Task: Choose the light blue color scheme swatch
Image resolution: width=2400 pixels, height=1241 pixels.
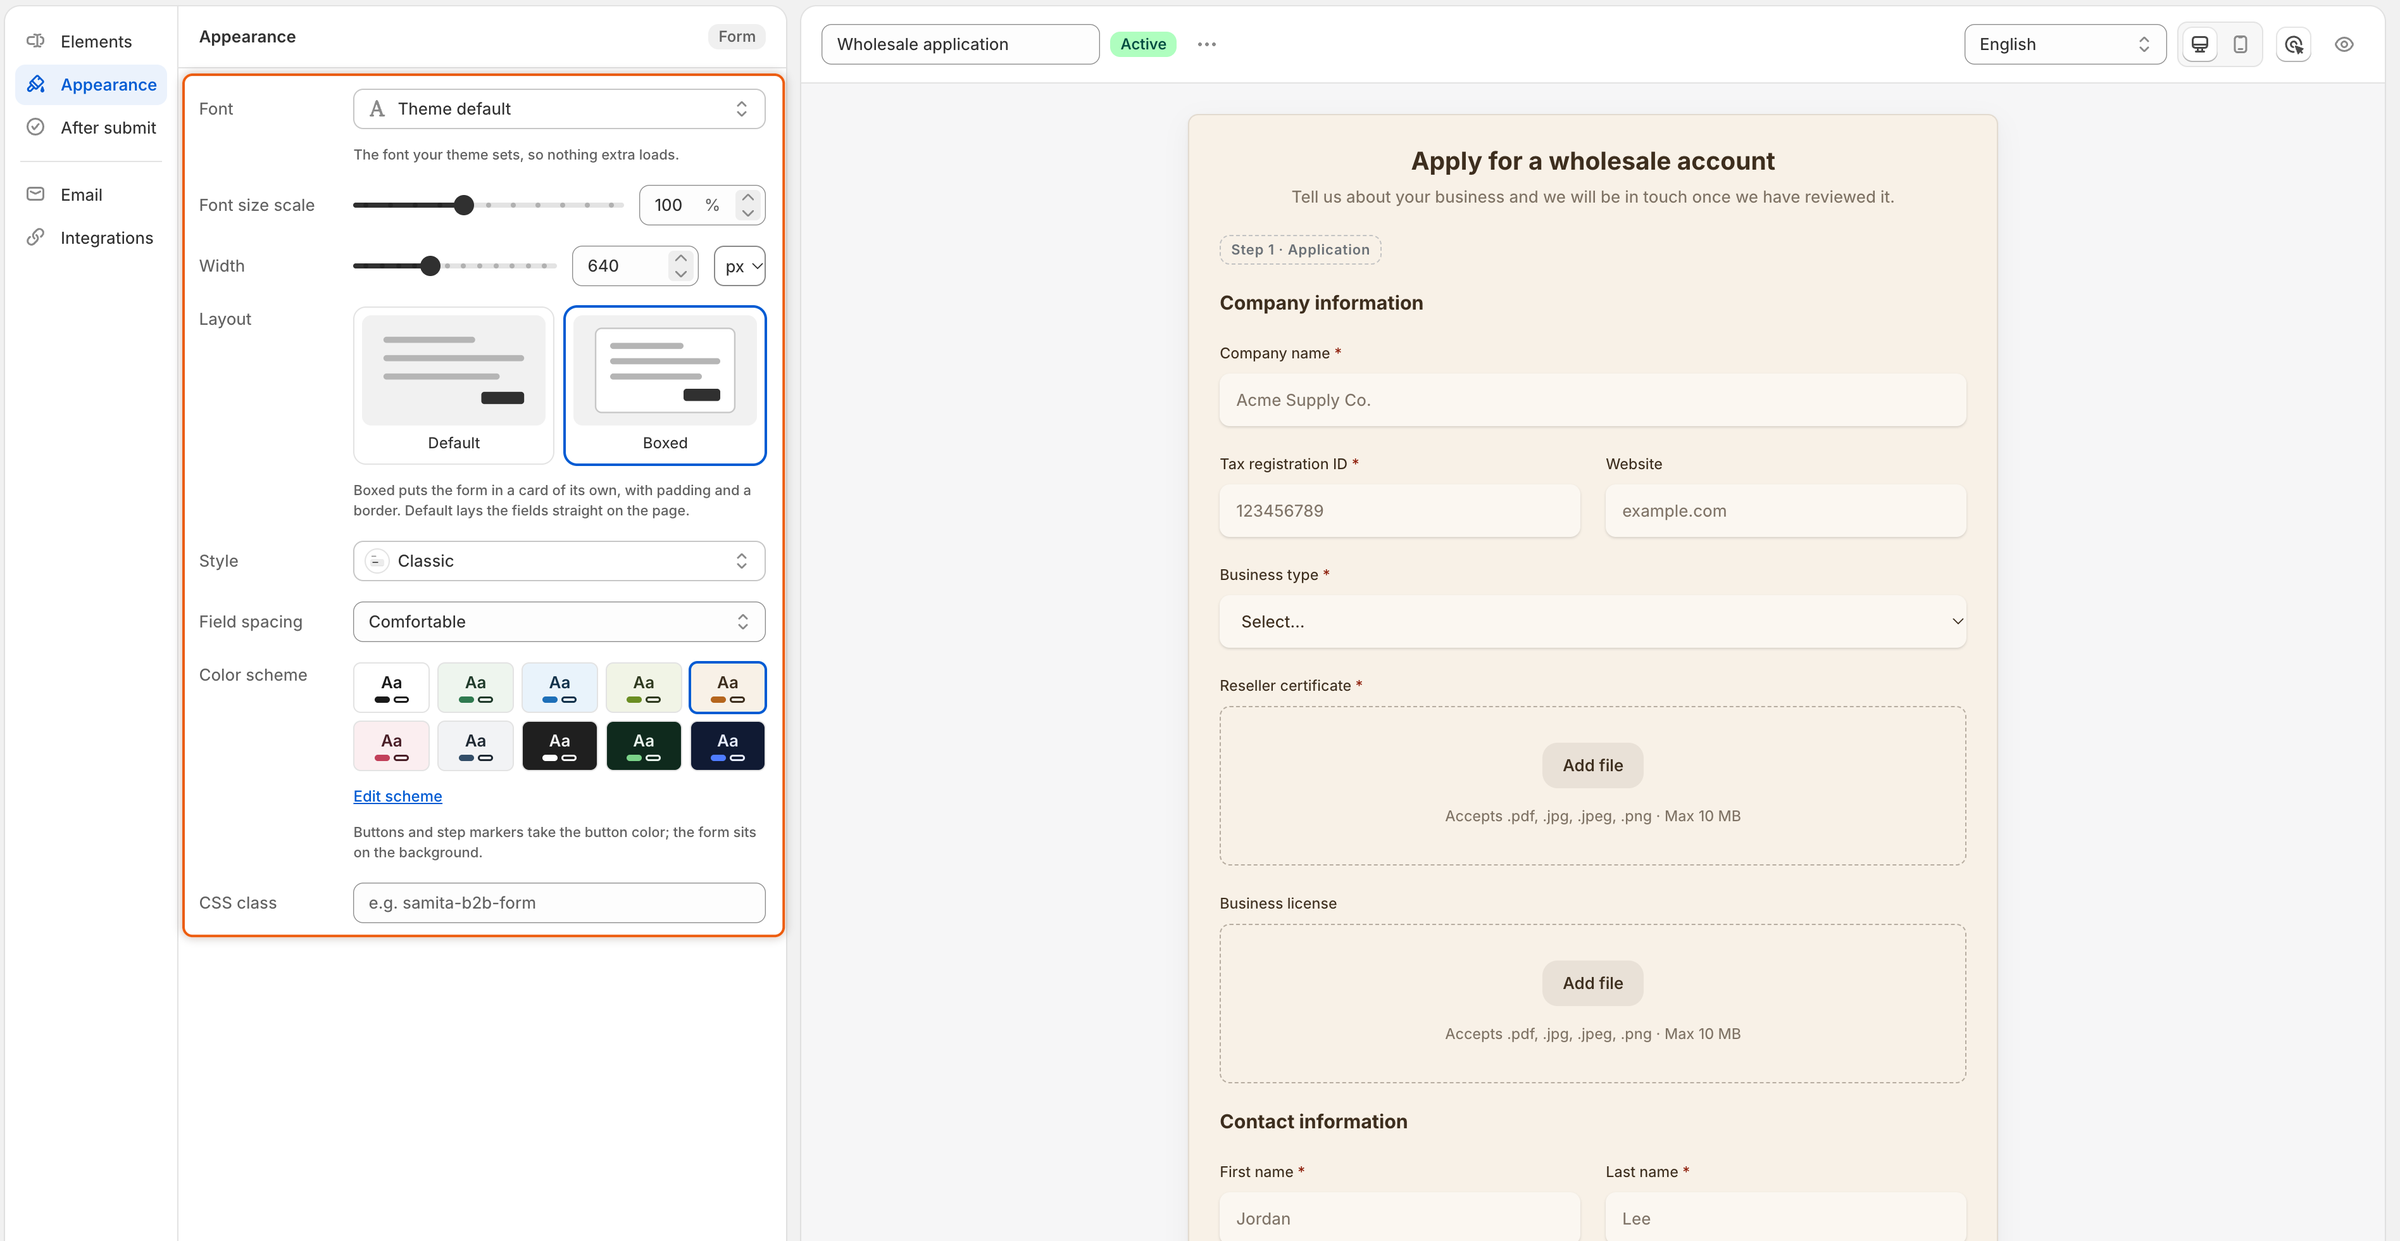Action: click(x=559, y=687)
